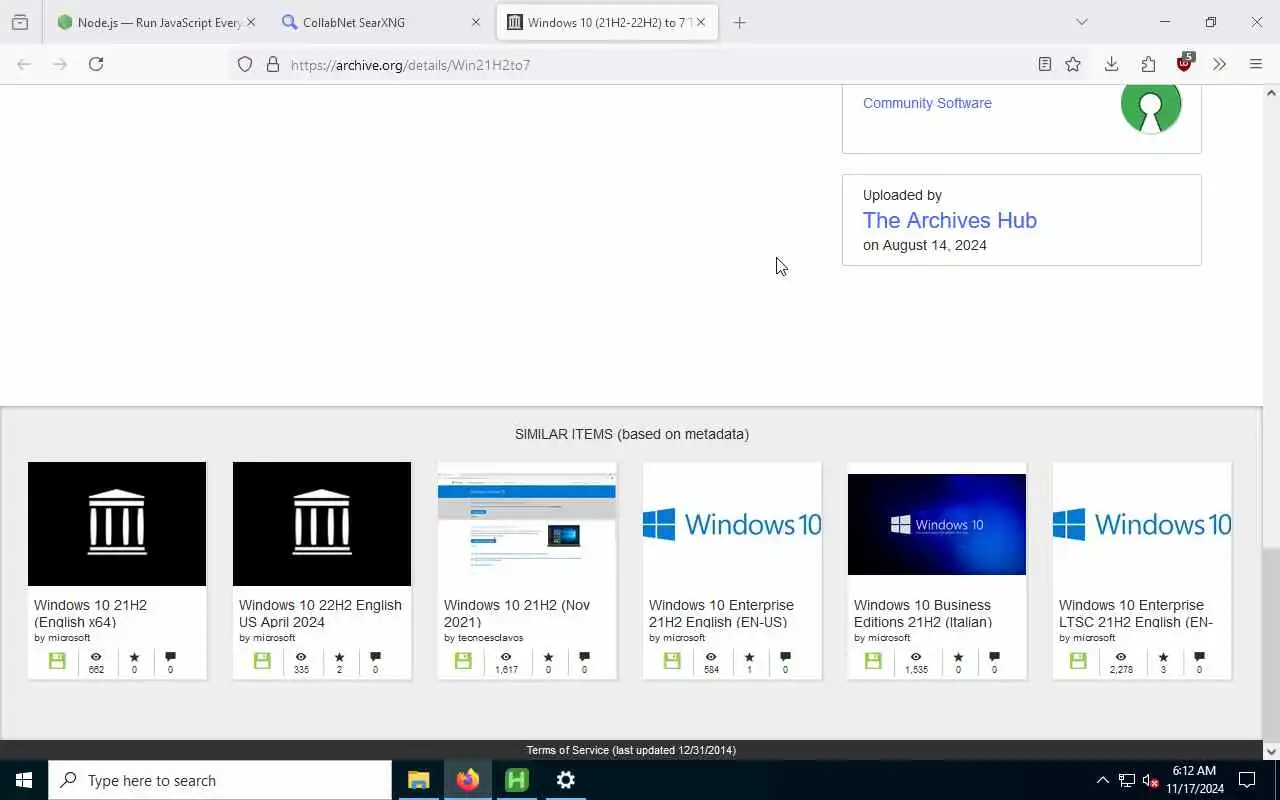Screen dimensions: 1280x800
Task: Click favorites star on Enterprise 21H2 English (EN-US) card
Action: (x=749, y=657)
